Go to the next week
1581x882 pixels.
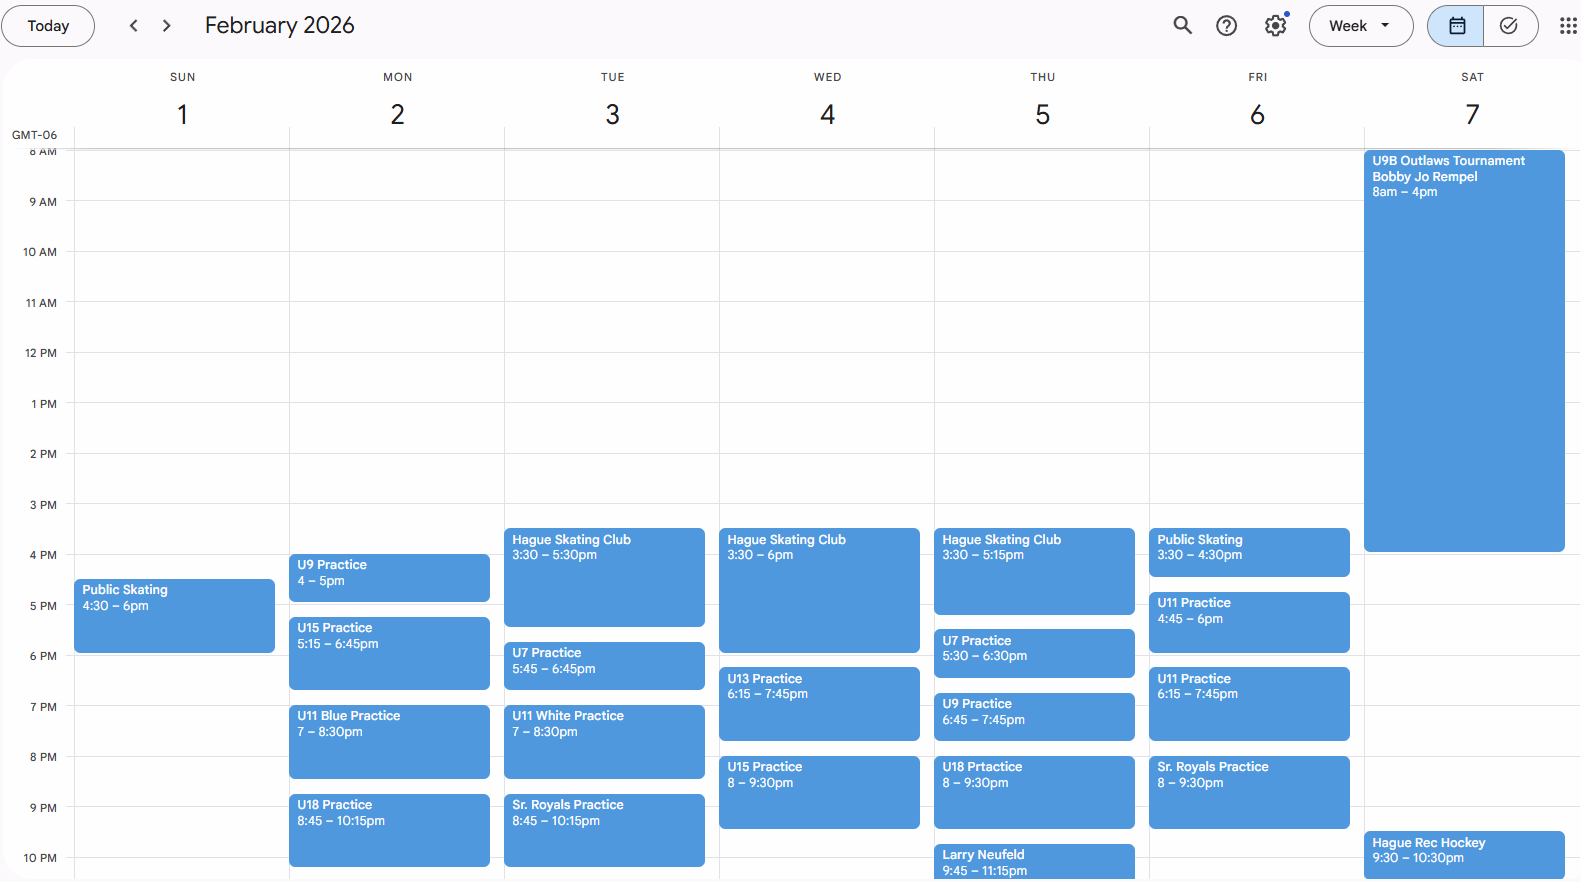point(167,26)
